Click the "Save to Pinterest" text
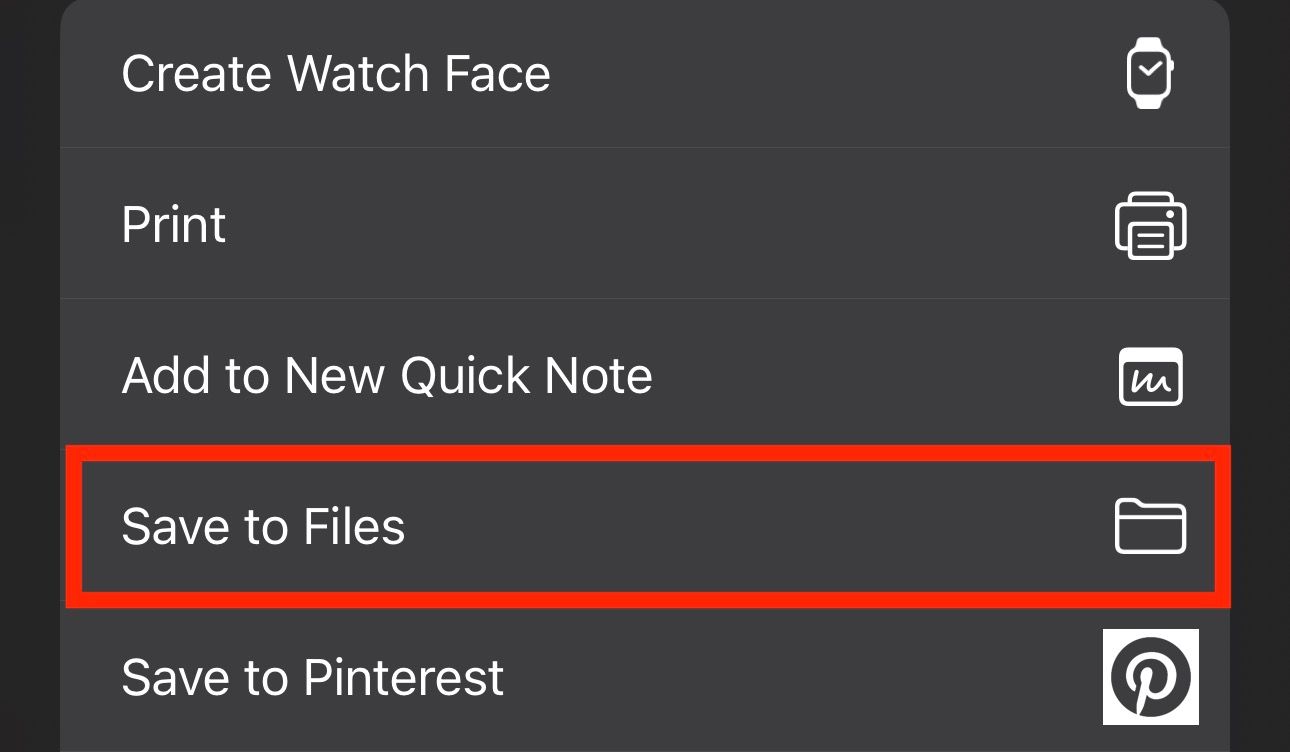This screenshot has height=752, width=1290. pos(312,678)
